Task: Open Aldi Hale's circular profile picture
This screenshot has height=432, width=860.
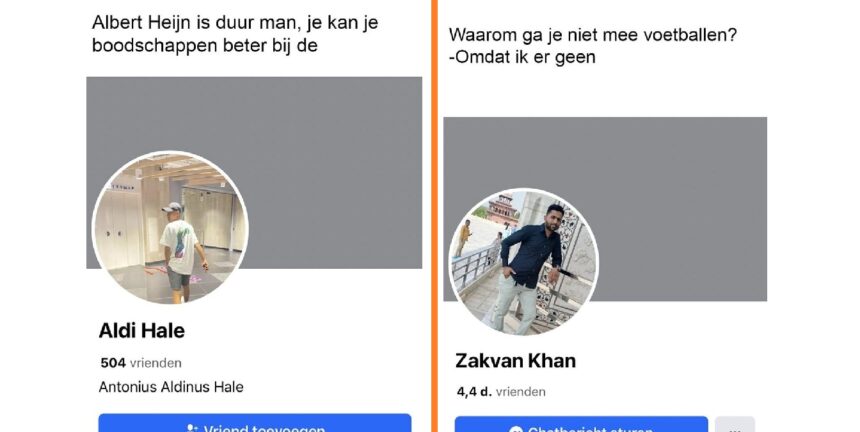Action: (x=171, y=228)
